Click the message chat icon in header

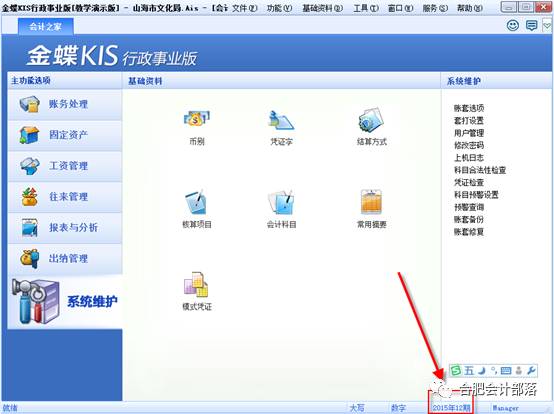point(531,25)
